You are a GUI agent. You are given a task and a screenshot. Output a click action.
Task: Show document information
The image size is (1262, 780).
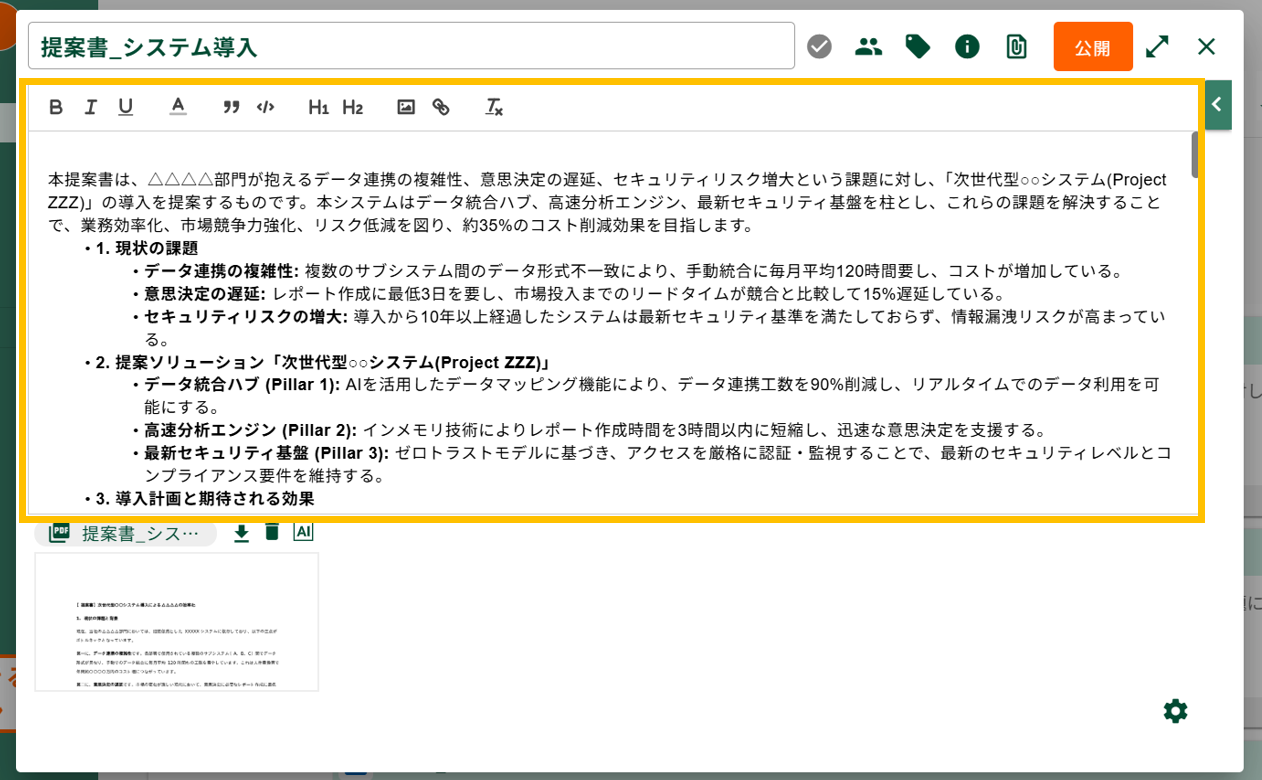click(x=967, y=46)
